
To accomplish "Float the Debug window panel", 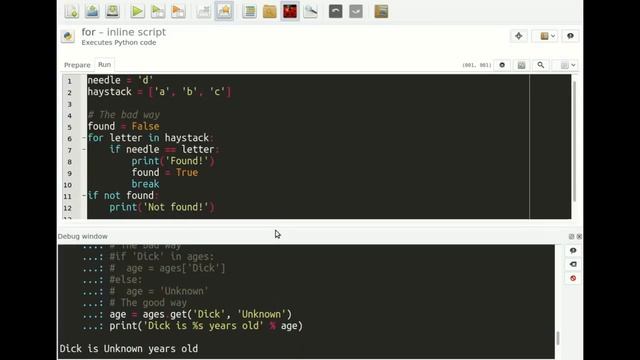I will [x=571, y=236].
